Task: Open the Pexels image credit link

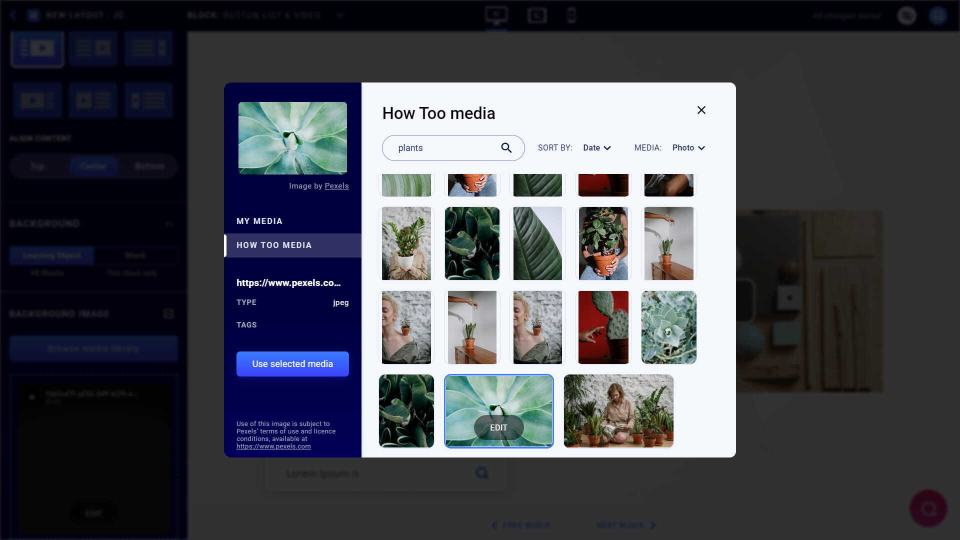Action: pyautogui.click(x=336, y=186)
